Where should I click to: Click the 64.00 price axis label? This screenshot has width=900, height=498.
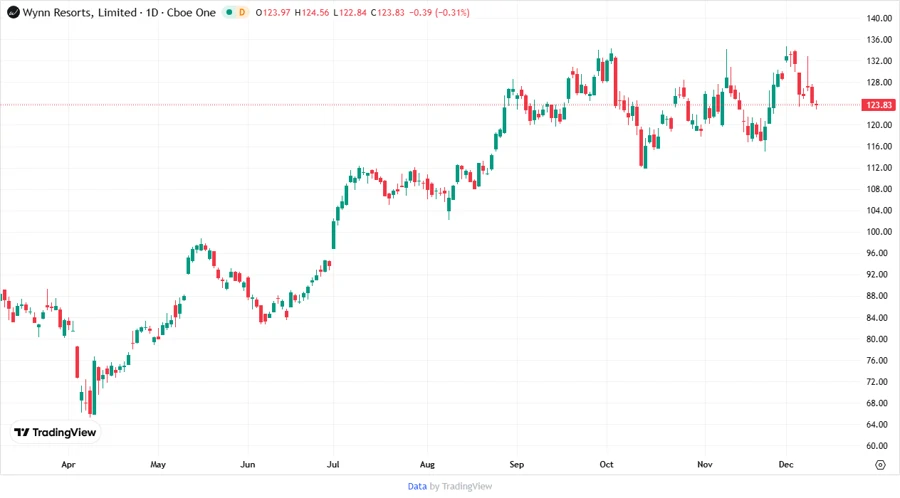point(879,425)
